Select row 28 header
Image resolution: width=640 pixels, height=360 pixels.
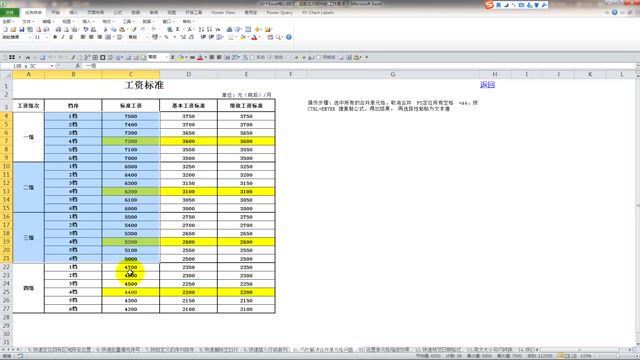[6, 317]
